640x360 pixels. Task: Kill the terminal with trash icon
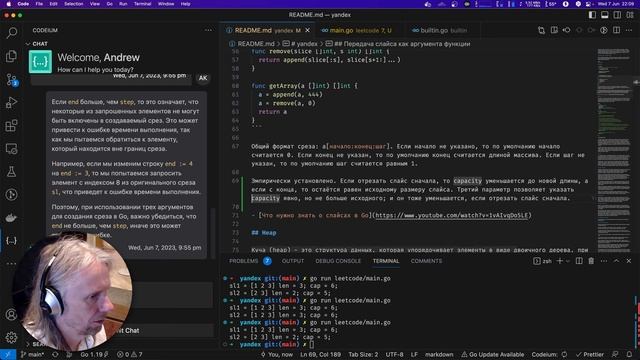(x=591, y=261)
